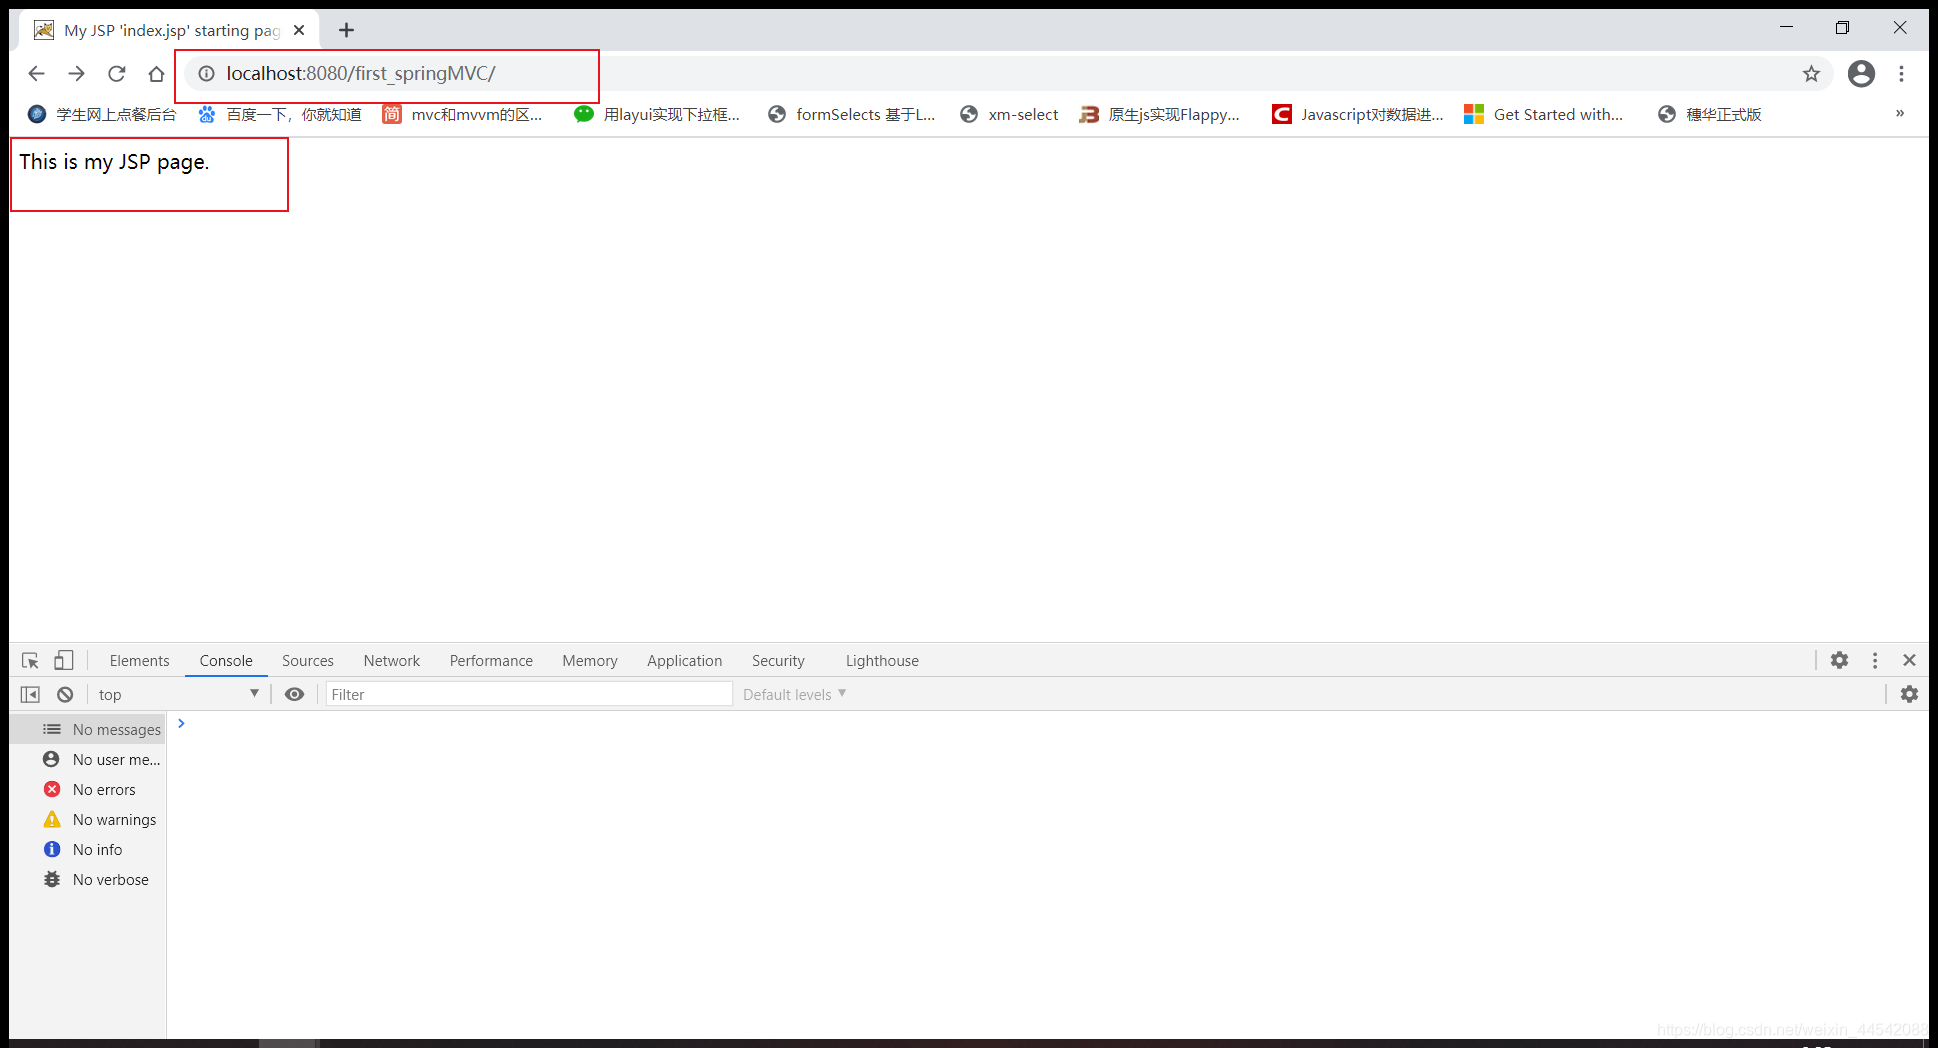The width and height of the screenshot is (1938, 1048).
Task: View site information icon in address bar
Action: (206, 74)
